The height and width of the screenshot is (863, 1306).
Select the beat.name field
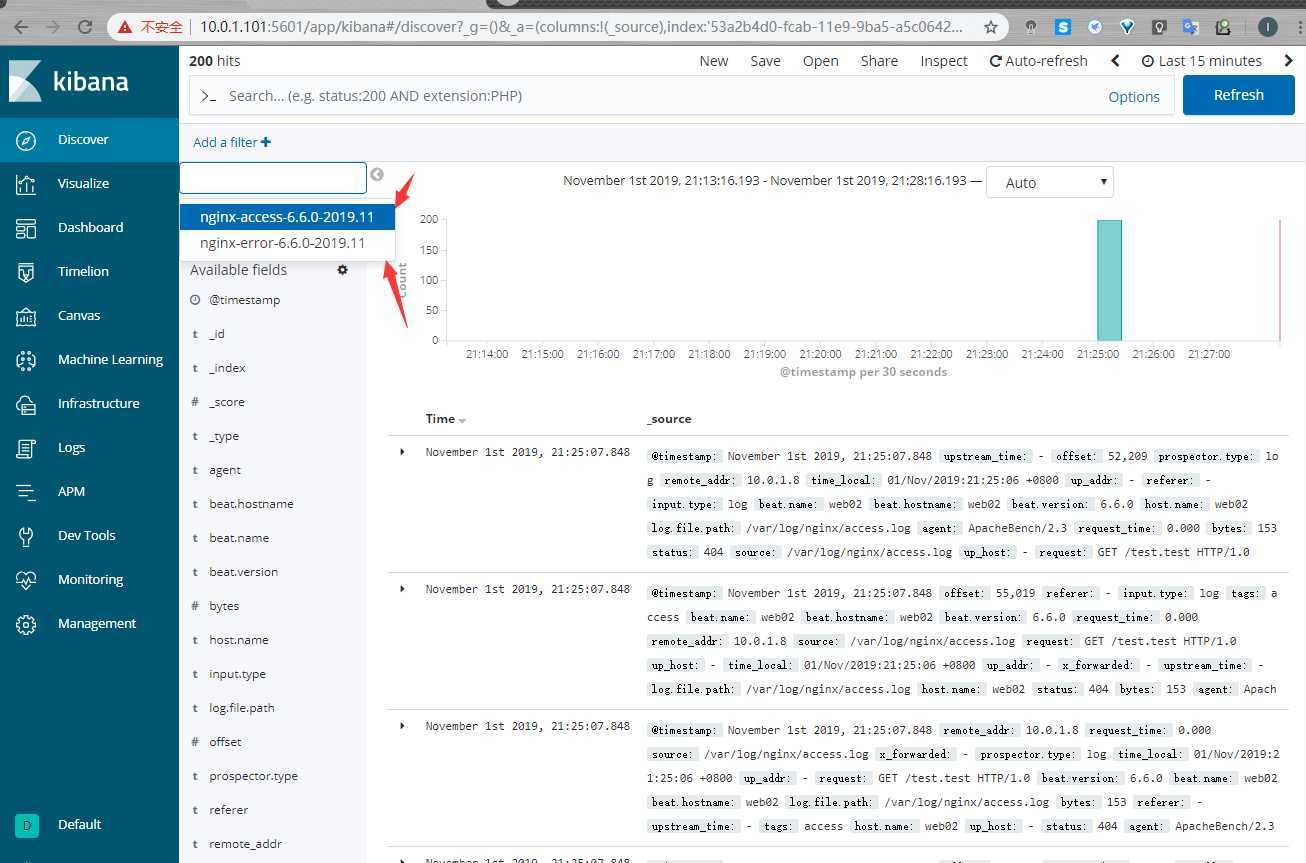click(239, 538)
